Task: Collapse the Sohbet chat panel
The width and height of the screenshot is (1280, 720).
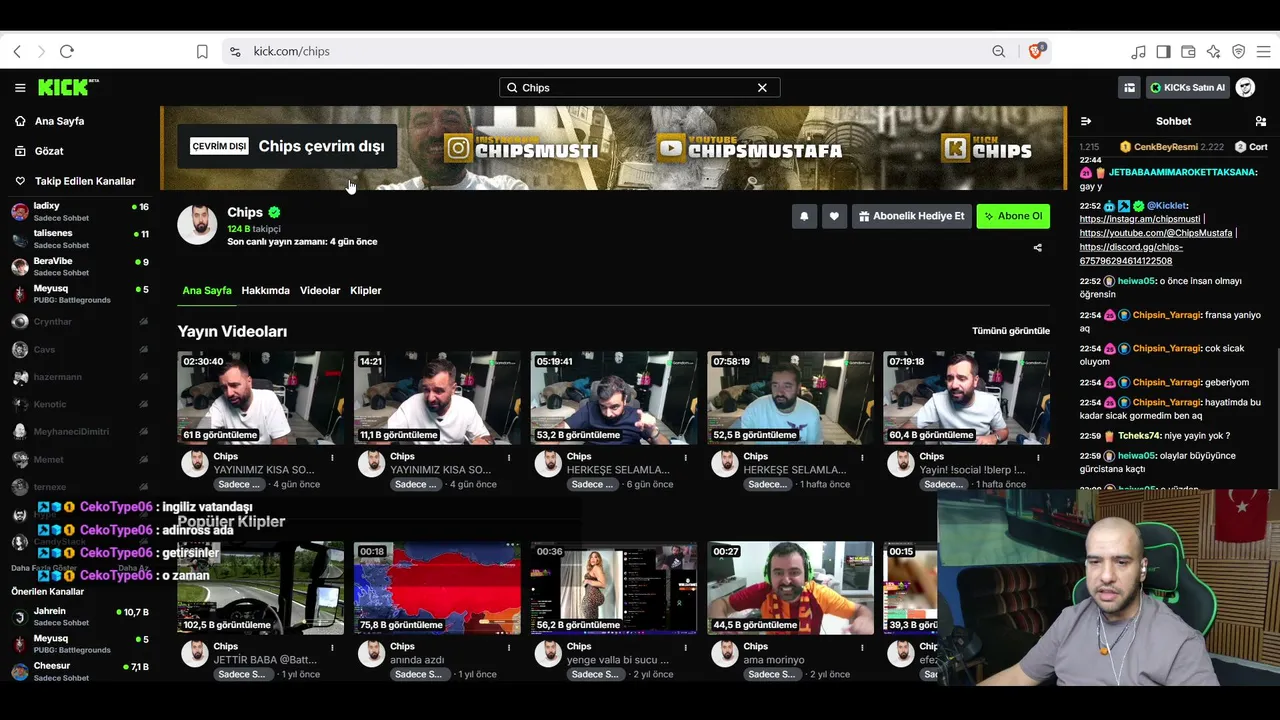Action: tap(1086, 121)
